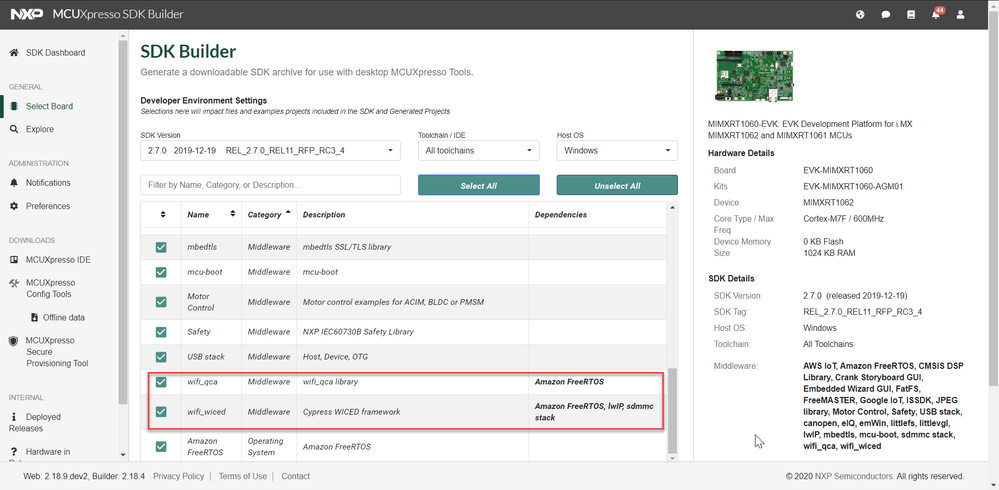
Task: Open SDK Dashboard in sidebar
Action: (55, 53)
